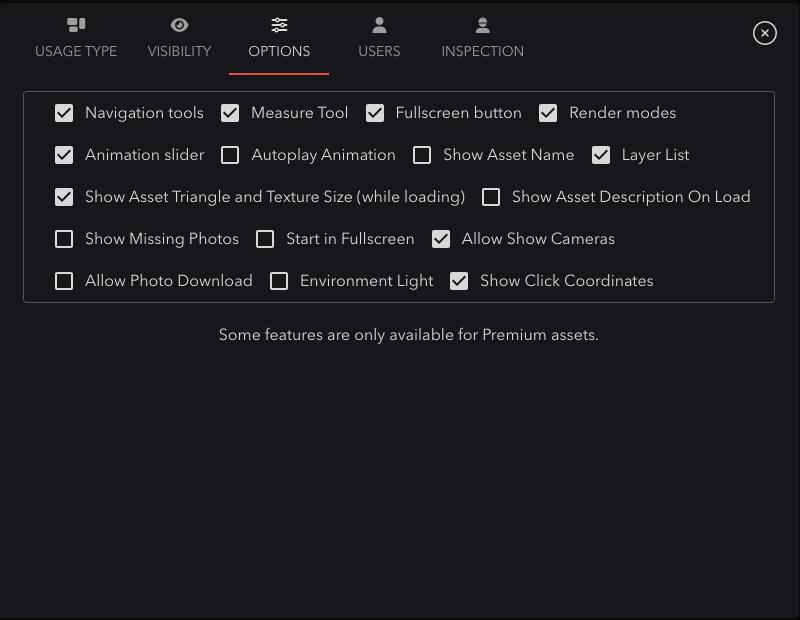Open the Inspection tab
The height and width of the screenshot is (620, 800).
click(482, 50)
